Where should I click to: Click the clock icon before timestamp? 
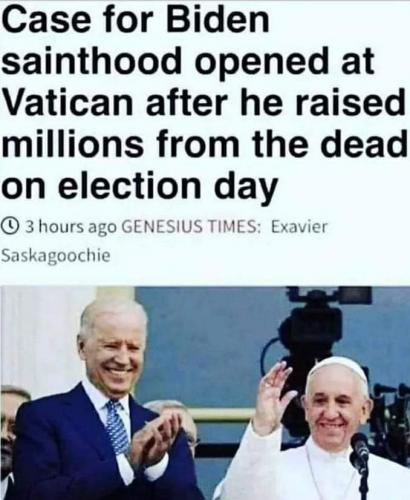[x=11, y=227]
